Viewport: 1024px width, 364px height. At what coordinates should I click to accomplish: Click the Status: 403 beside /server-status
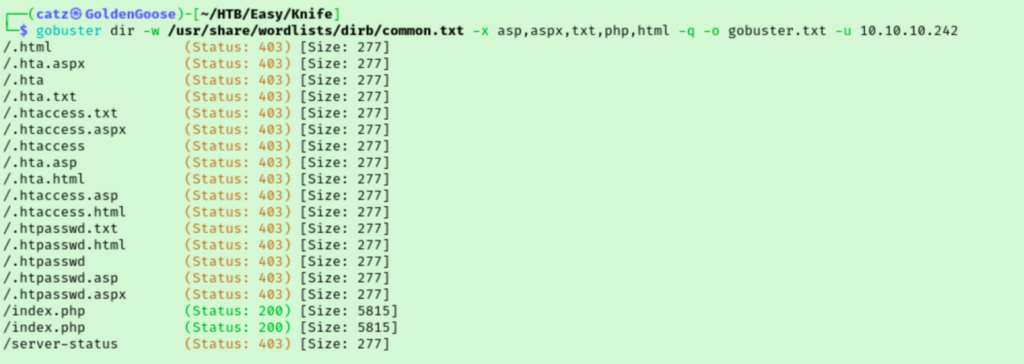tap(238, 344)
